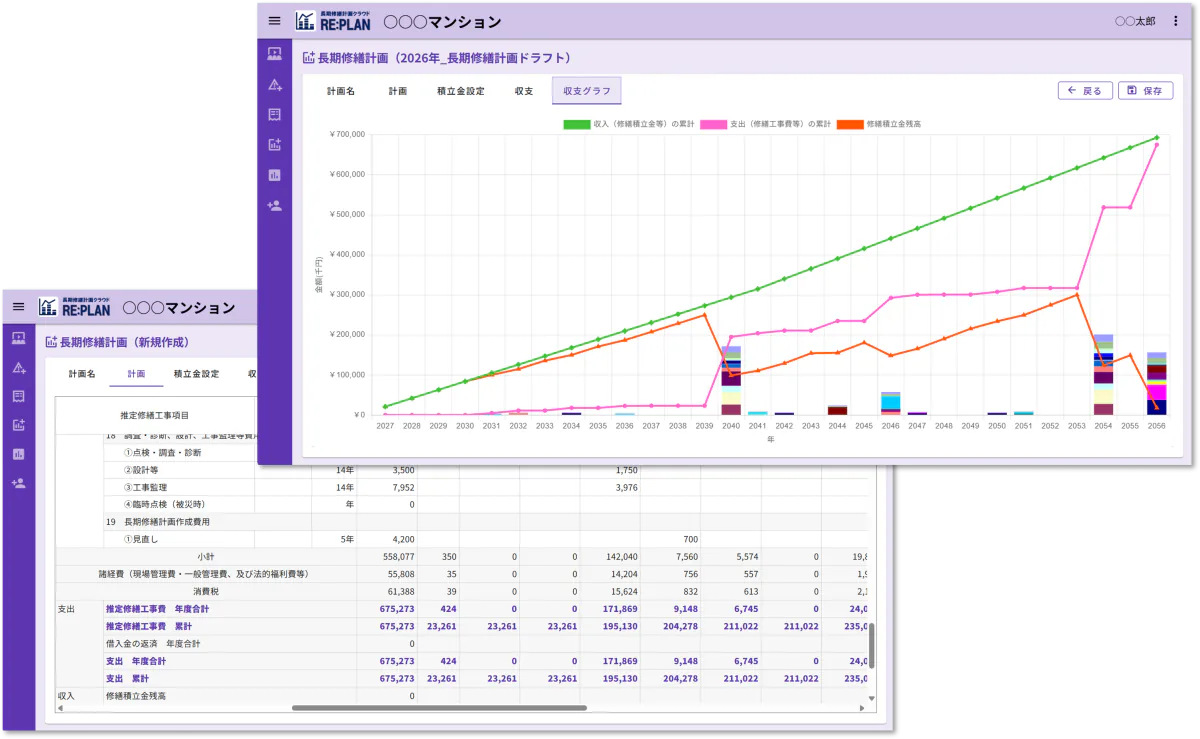Click the warning-triangle-plus sidebar icon in chart window
Image resolution: width=1200 pixels, height=739 pixels.
coord(275,85)
